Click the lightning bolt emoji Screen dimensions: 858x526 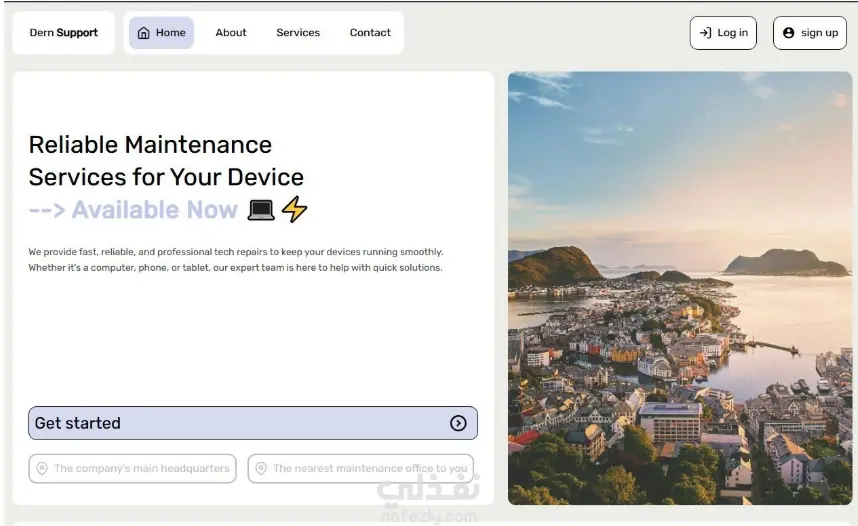(294, 209)
